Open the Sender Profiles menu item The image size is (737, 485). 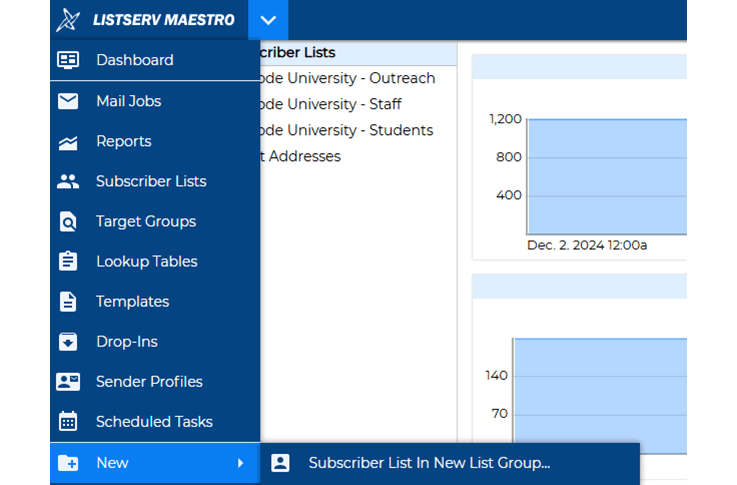tap(149, 382)
